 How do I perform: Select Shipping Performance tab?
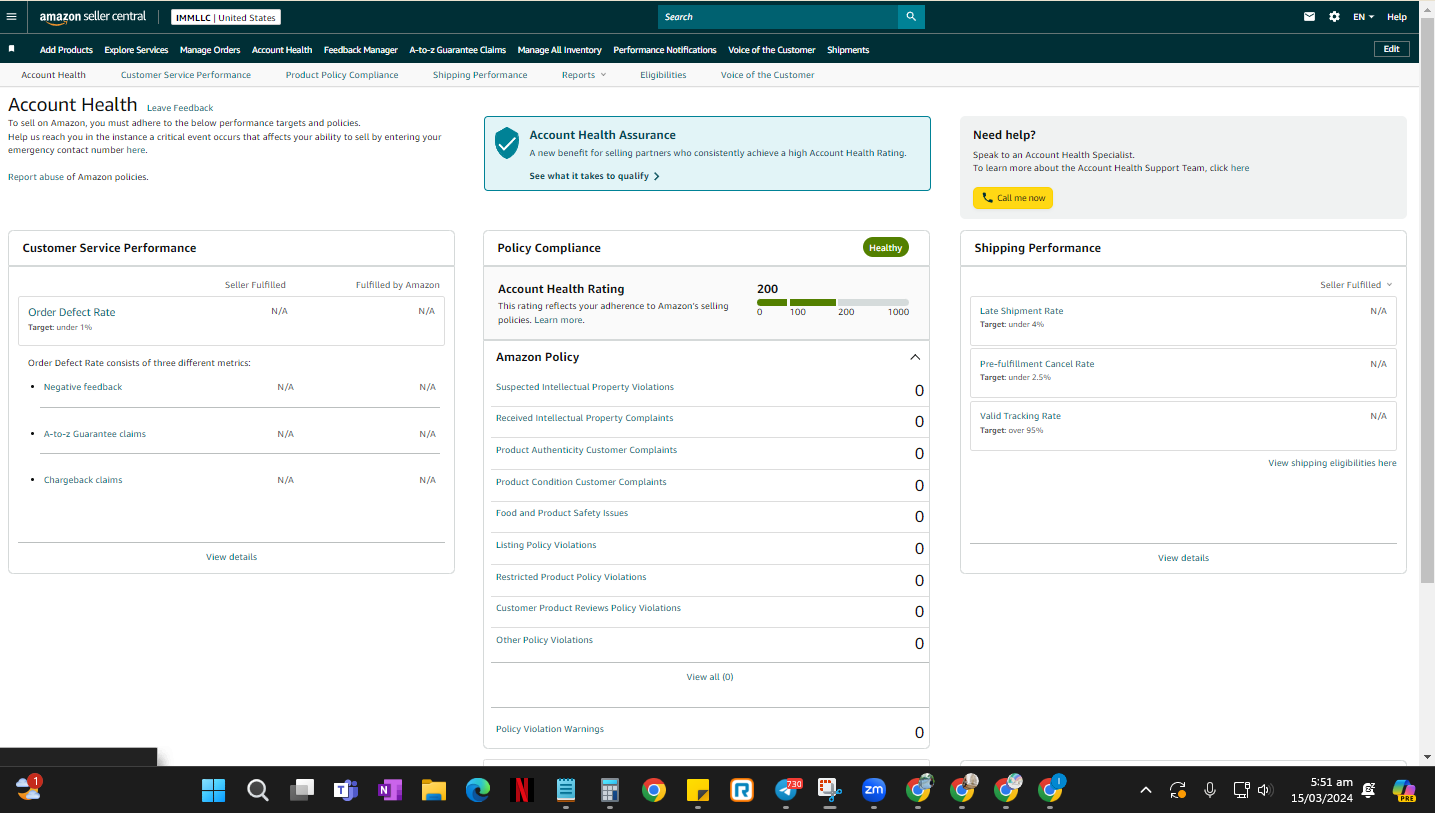point(480,75)
